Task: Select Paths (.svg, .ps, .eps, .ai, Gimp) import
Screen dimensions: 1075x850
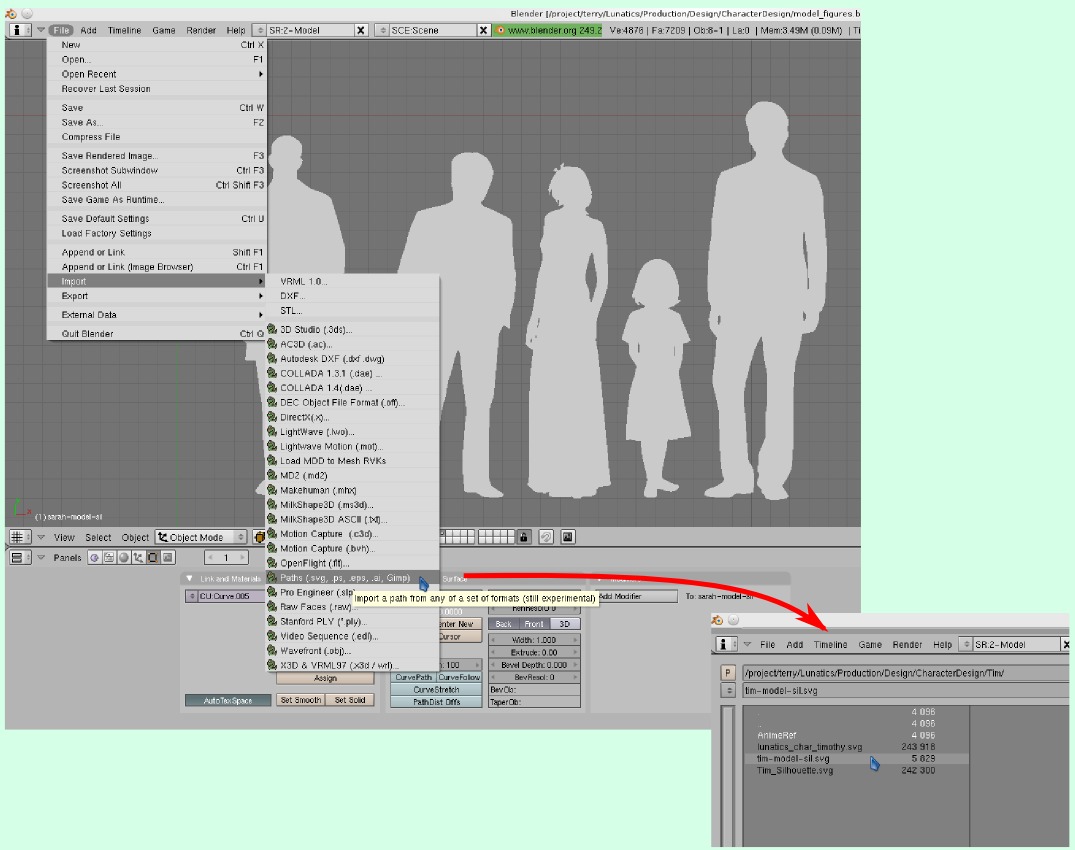Action: (x=352, y=578)
